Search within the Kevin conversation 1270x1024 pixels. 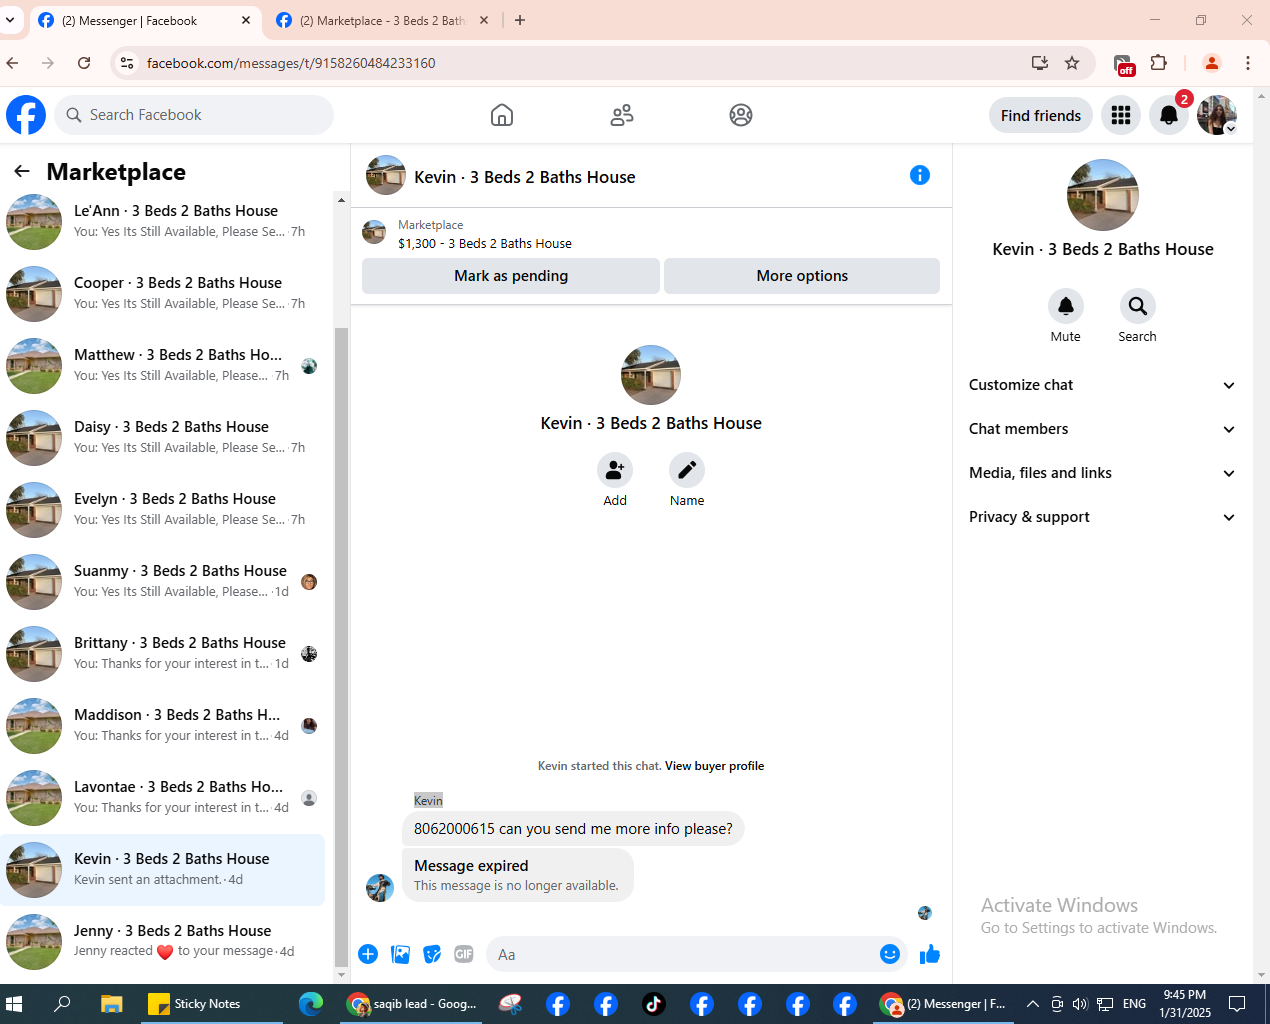[1138, 306]
